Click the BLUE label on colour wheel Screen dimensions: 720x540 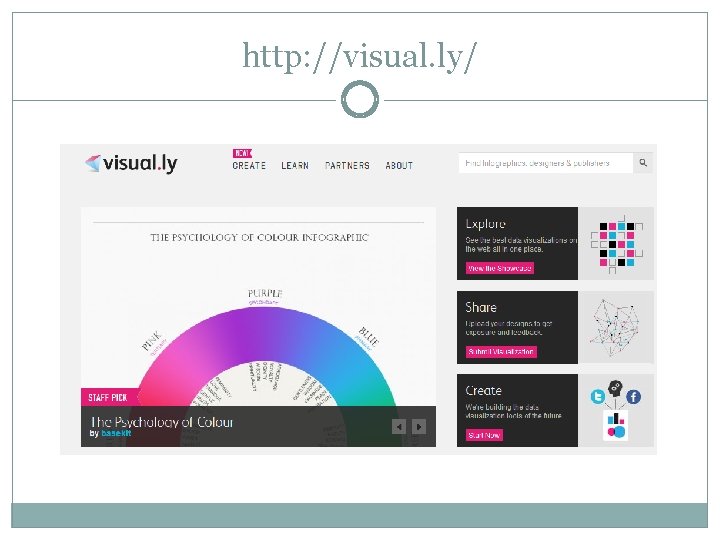[x=369, y=337]
